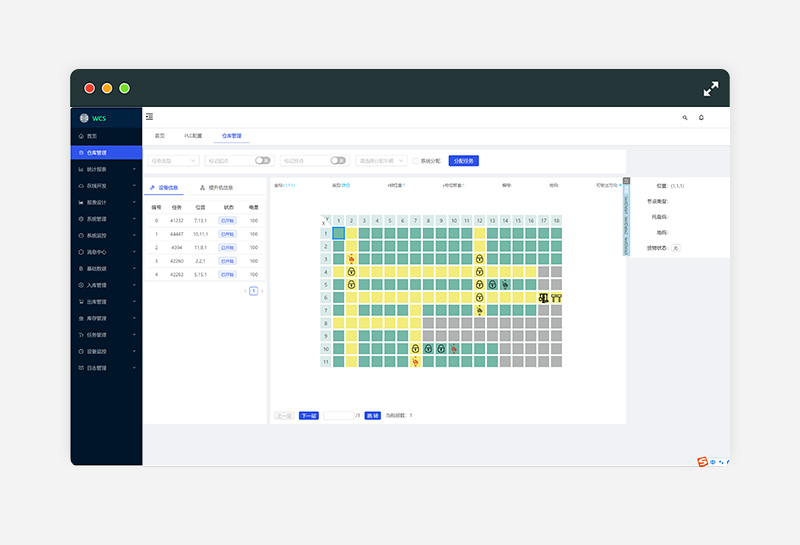Click the lock icon in grid row 10, column 7

click(415, 349)
